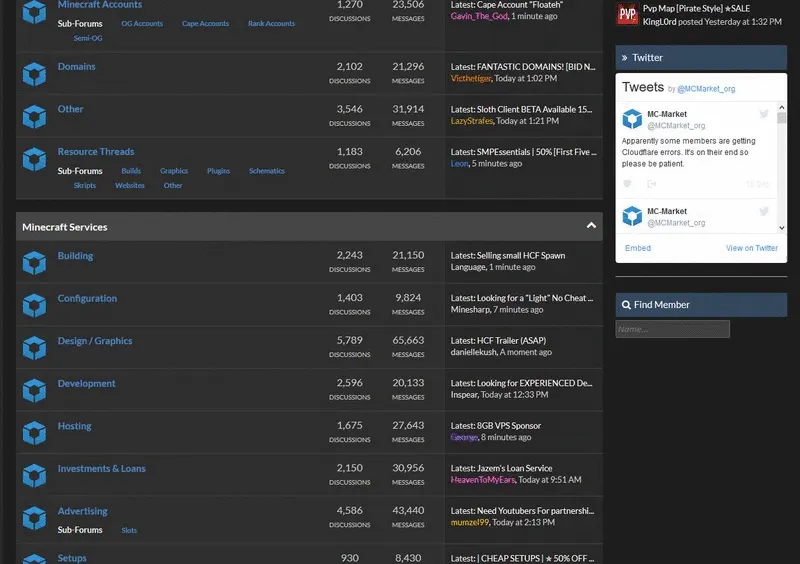Open the Resource Threads forum
This screenshot has height=564, width=800.
[96, 152]
